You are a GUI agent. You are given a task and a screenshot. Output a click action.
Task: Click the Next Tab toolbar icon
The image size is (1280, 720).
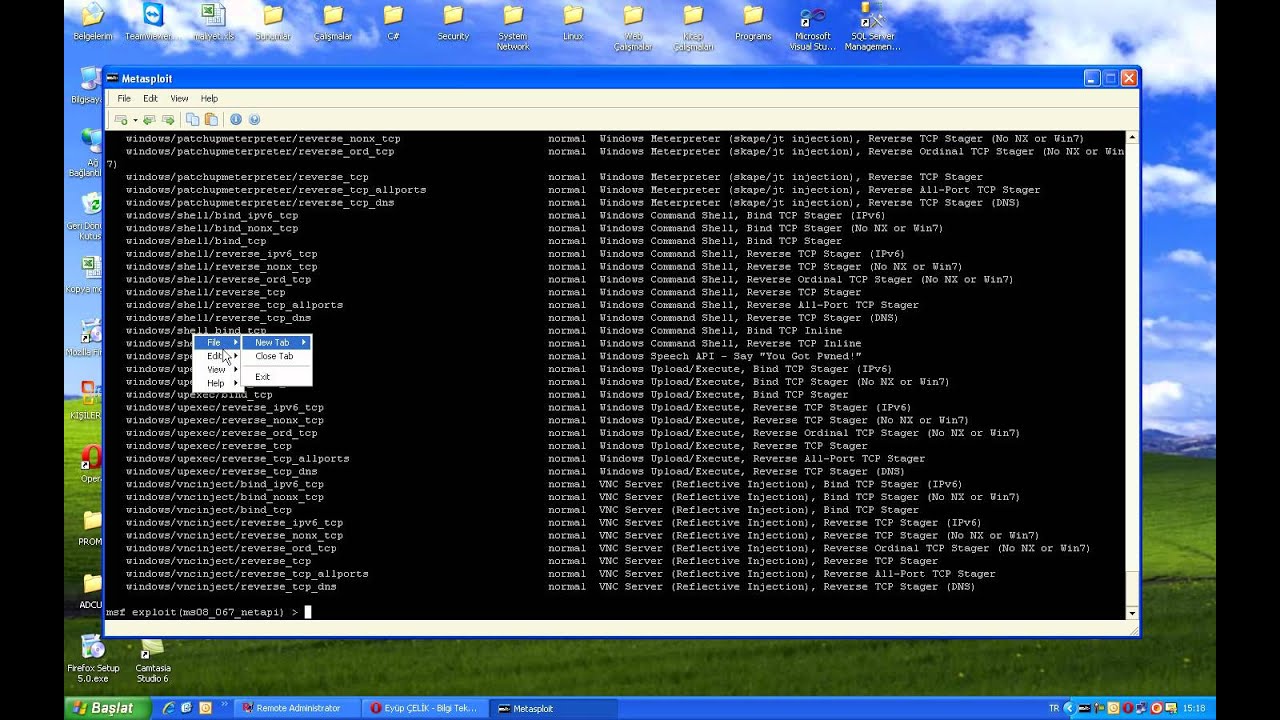click(x=168, y=119)
